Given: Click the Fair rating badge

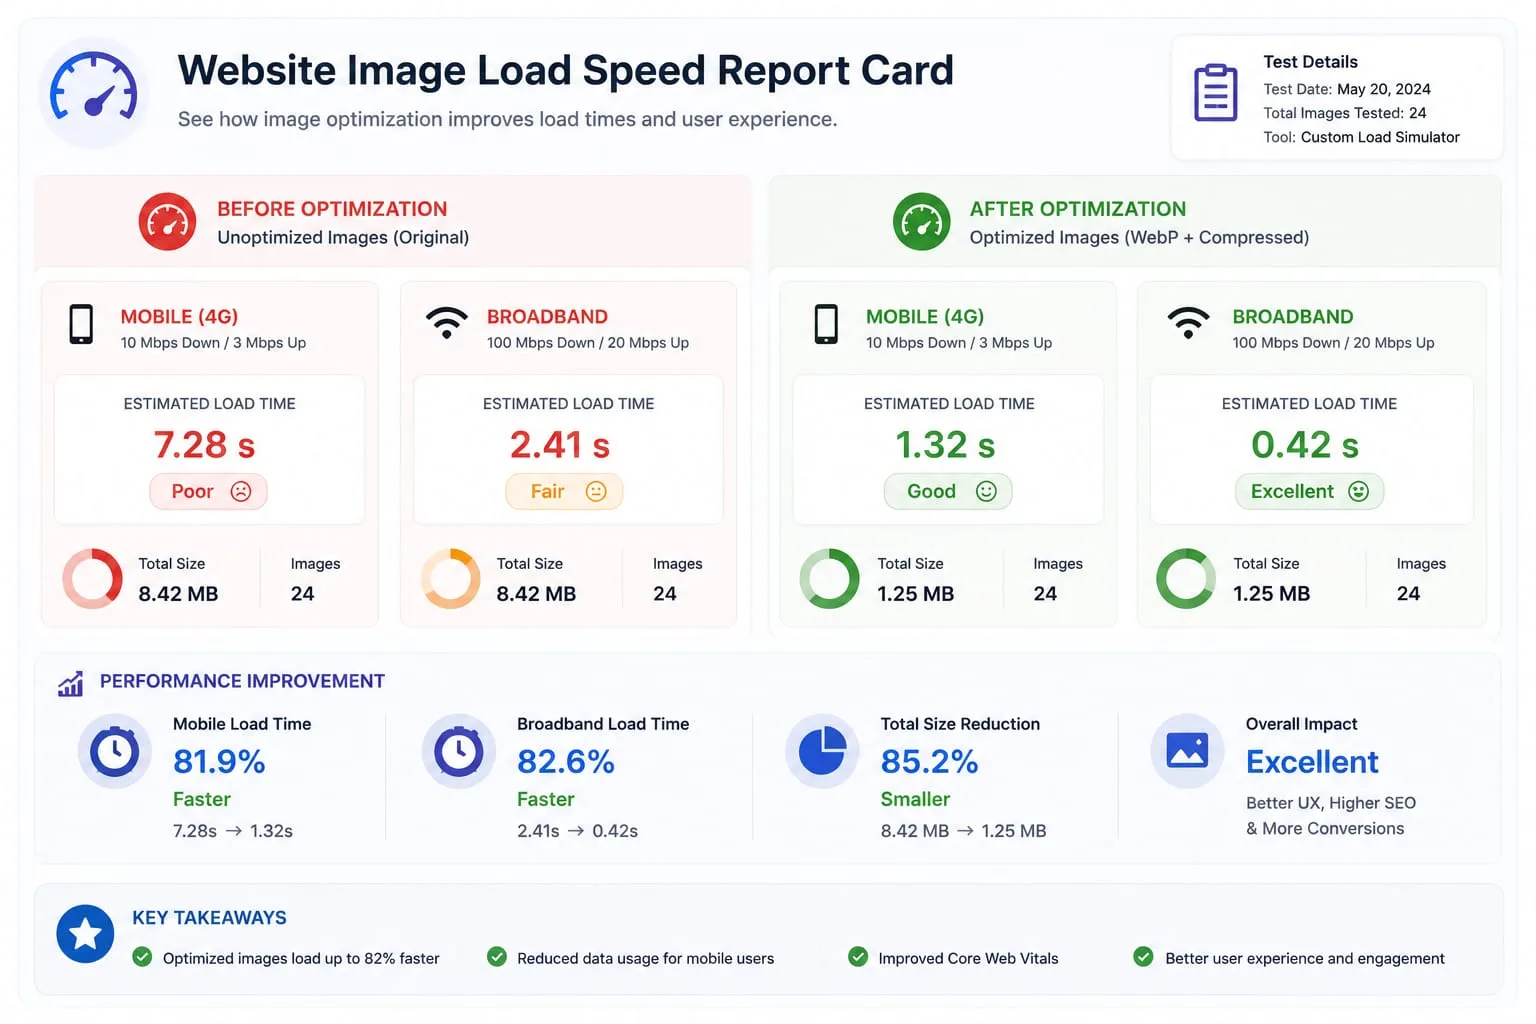Looking at the screenshot, I should click(x=564, y=491).
